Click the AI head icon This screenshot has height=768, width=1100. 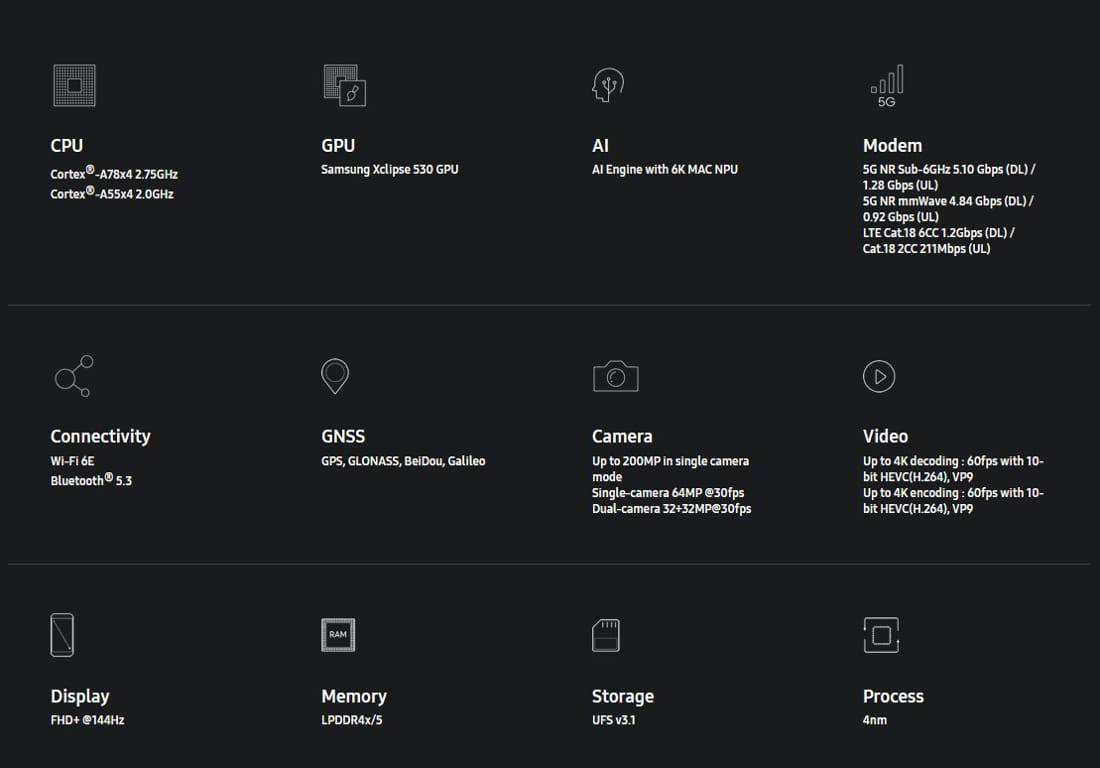click(x=608, y=85)
